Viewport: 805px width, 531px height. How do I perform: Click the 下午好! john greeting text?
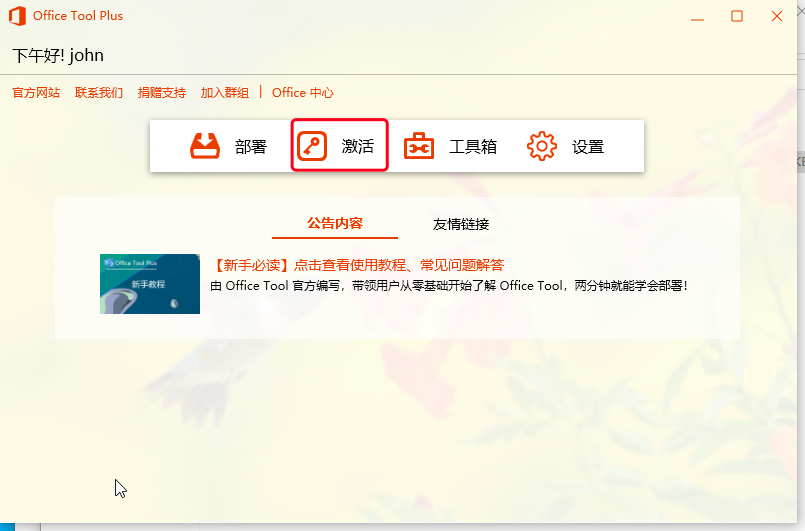pyautogui.click(x=58, y=55)
